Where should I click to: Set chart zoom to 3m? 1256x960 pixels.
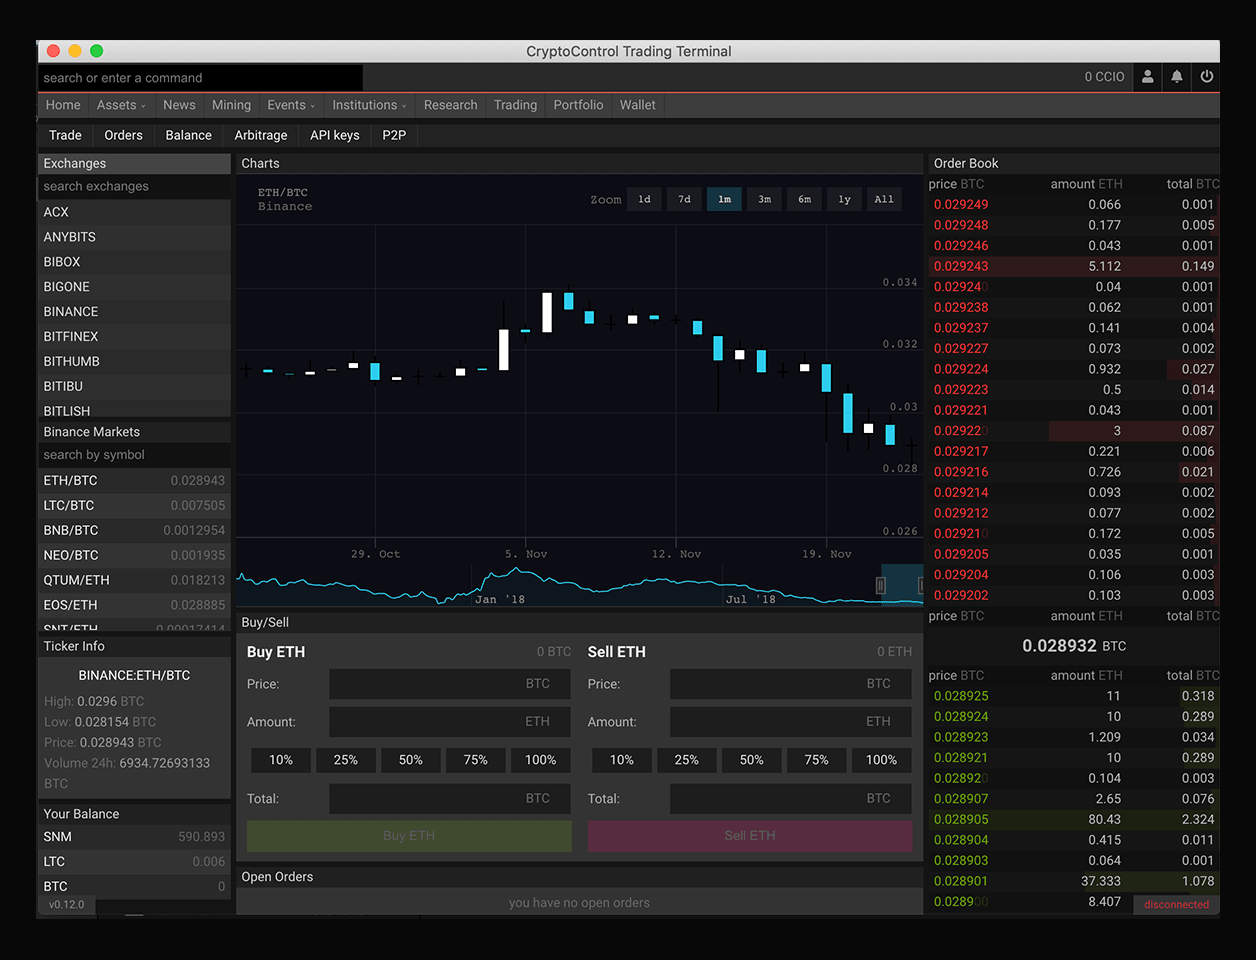point(764,199)
